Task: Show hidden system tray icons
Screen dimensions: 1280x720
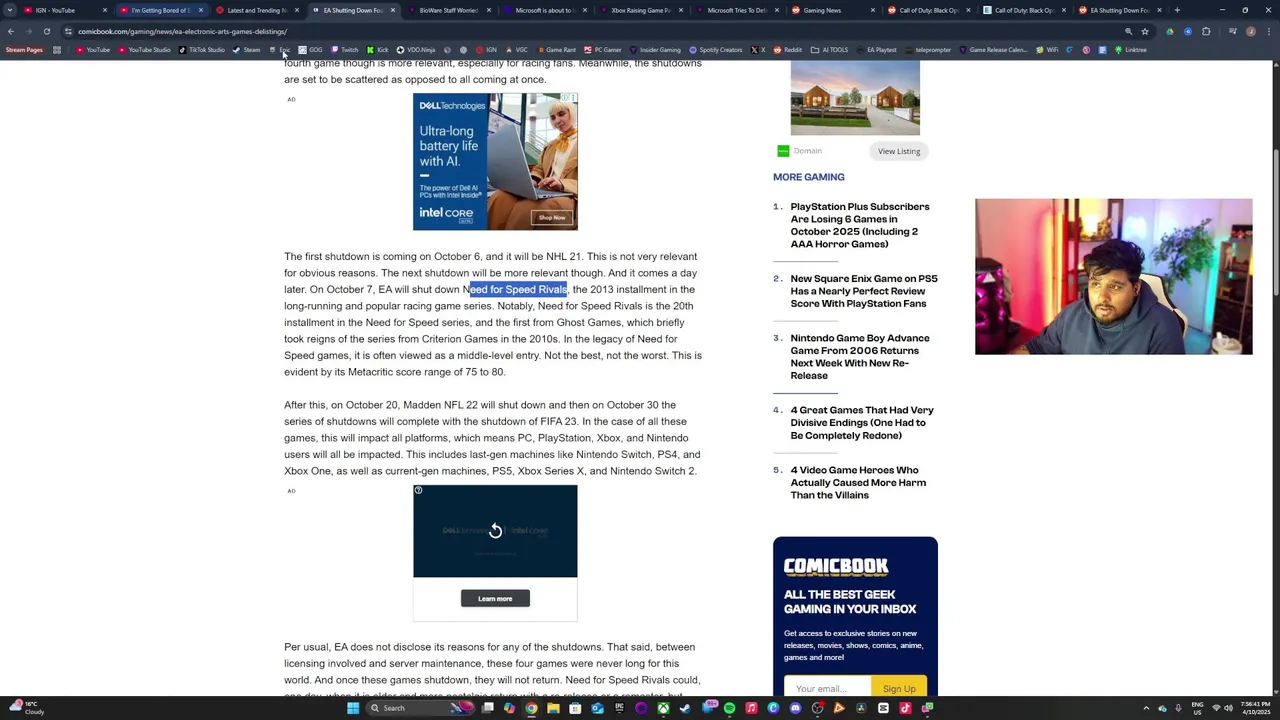Action: pos(1146,708)
